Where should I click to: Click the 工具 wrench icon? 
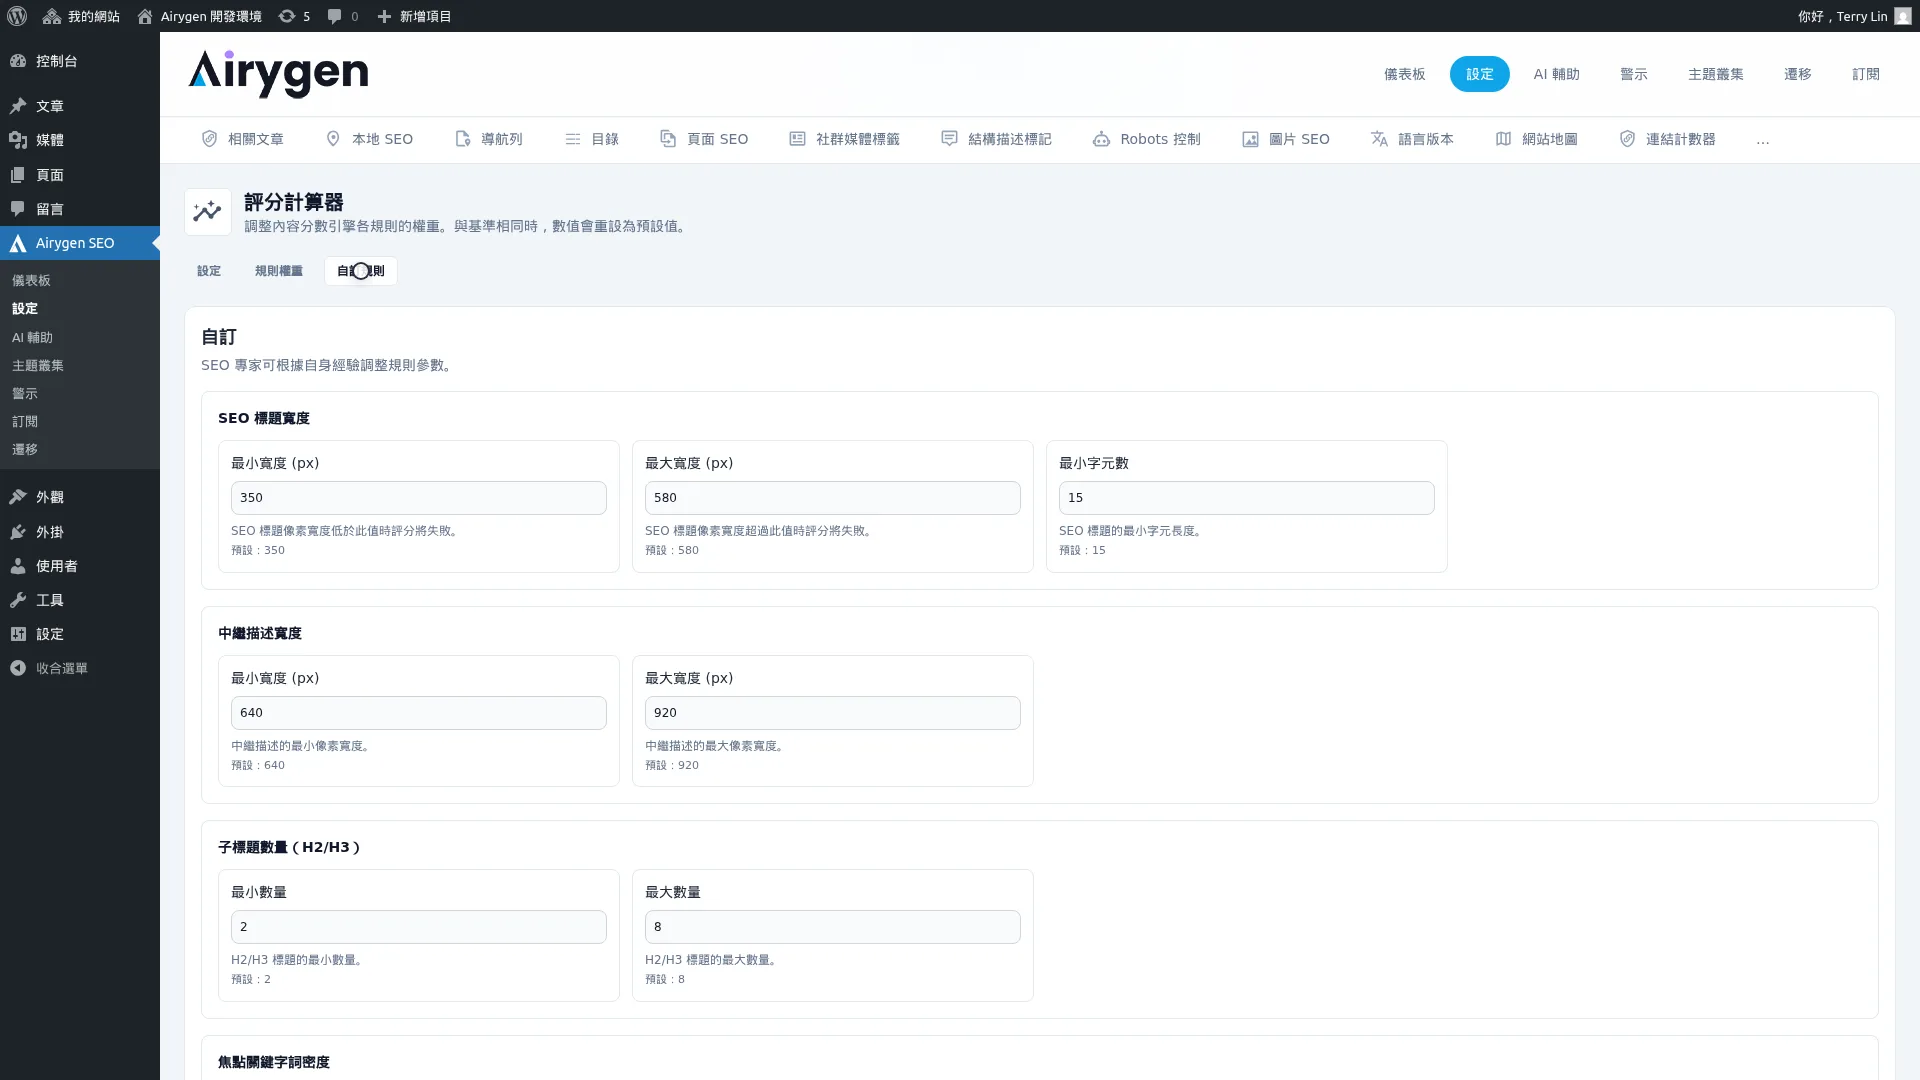pyautogui.click(x=18, y=600)
